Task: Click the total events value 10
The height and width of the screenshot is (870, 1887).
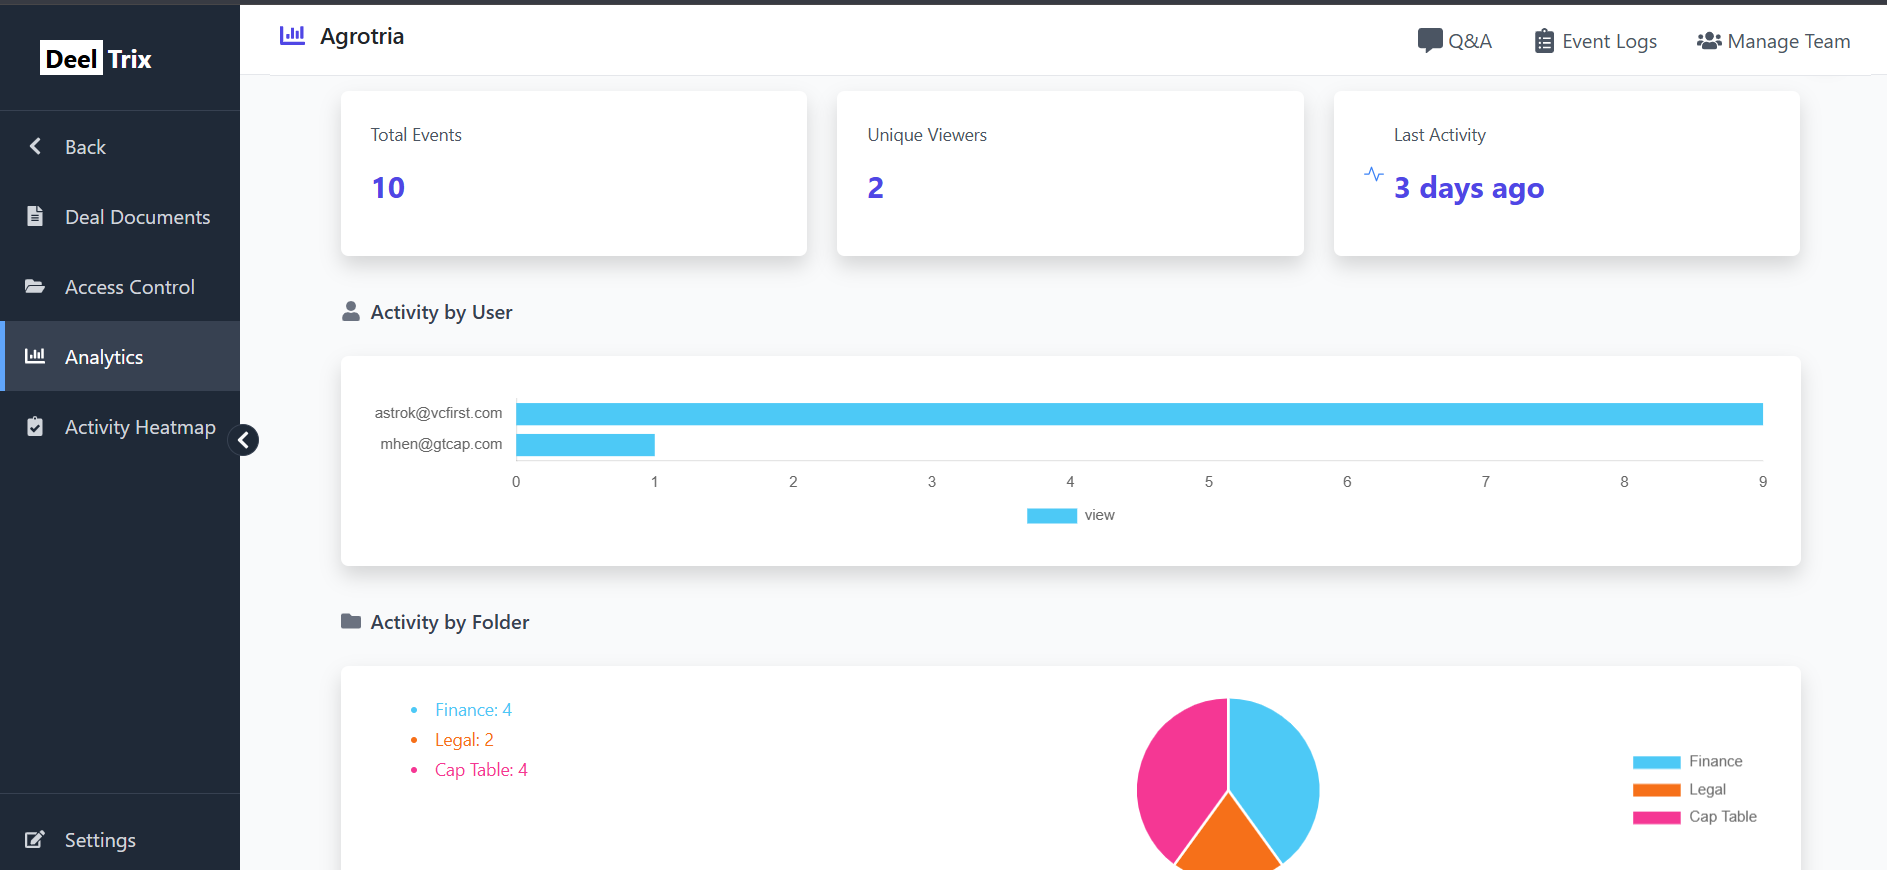Action: point(388,188)
